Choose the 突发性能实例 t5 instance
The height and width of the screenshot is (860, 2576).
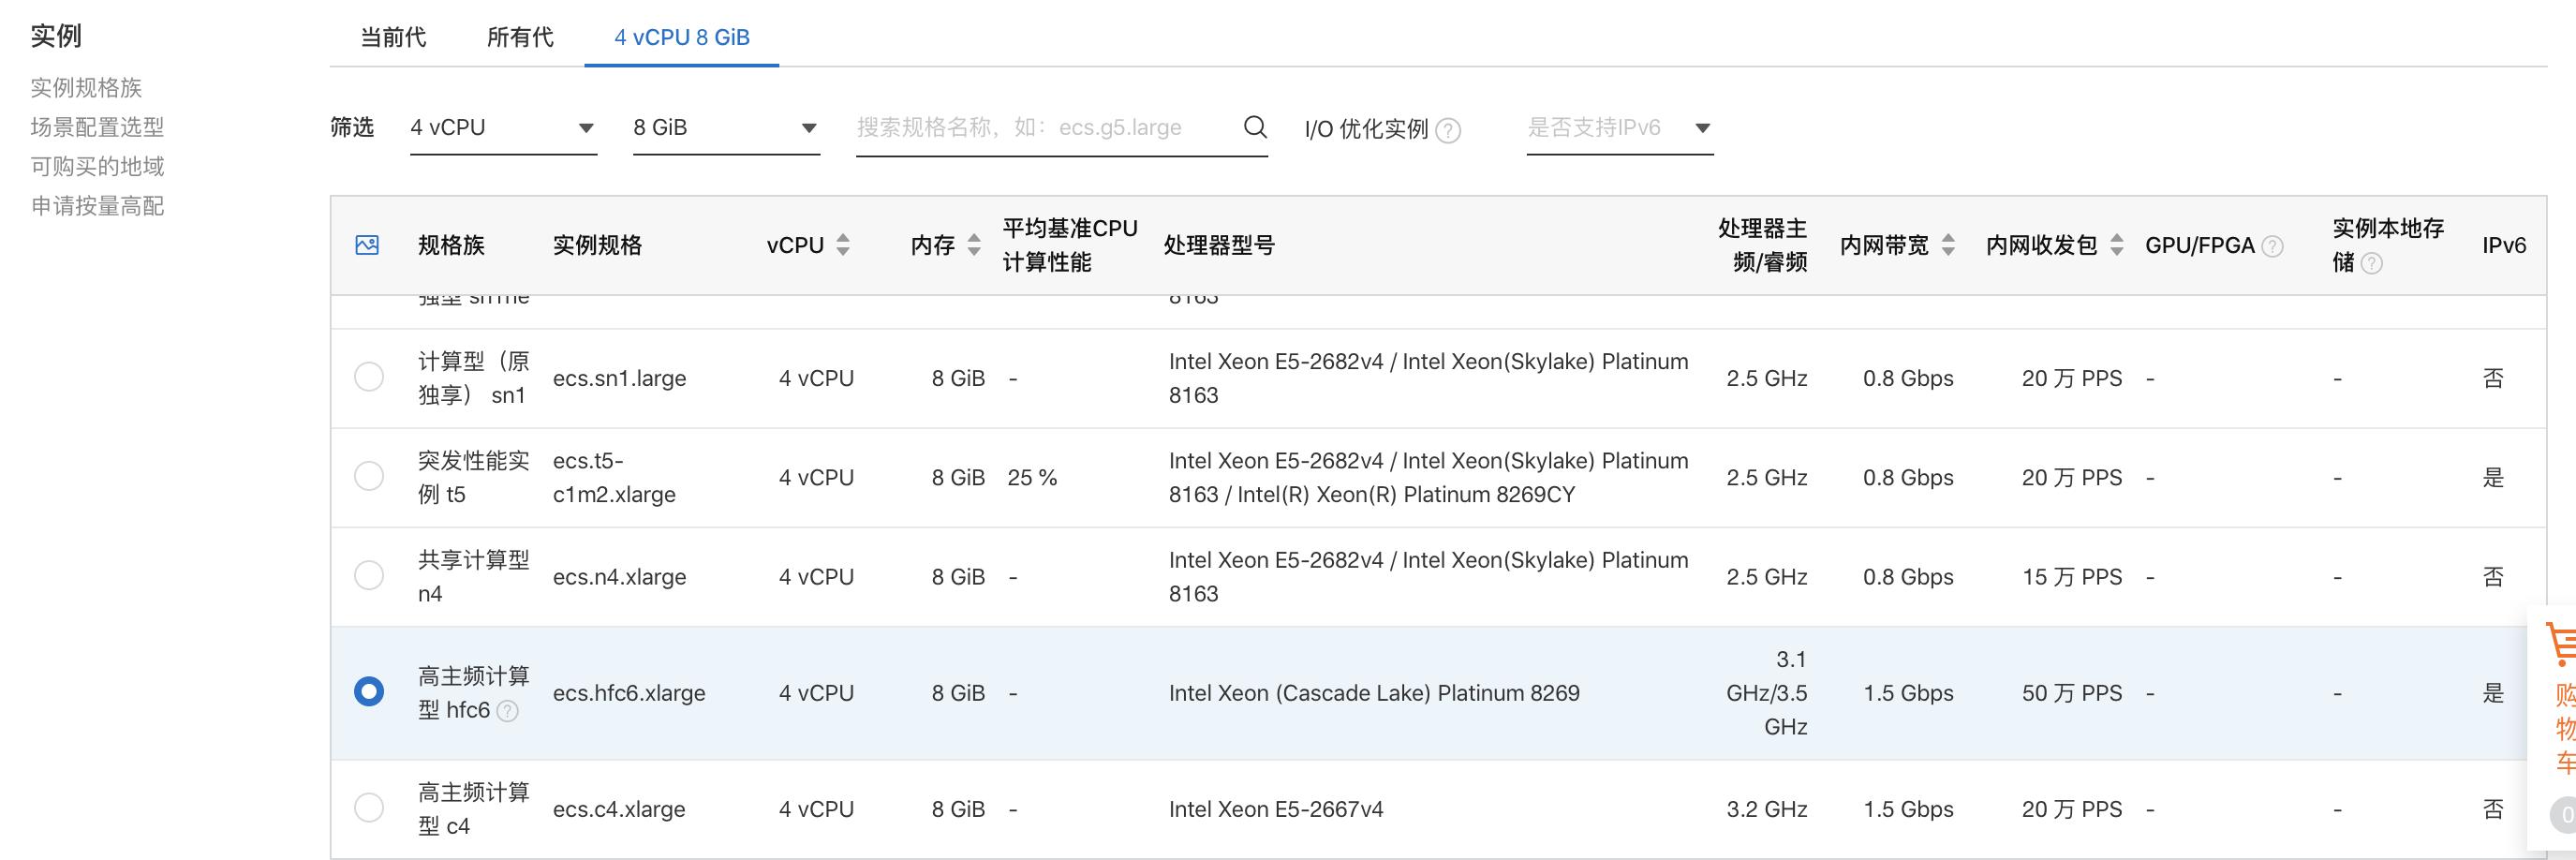coord(369,476)
